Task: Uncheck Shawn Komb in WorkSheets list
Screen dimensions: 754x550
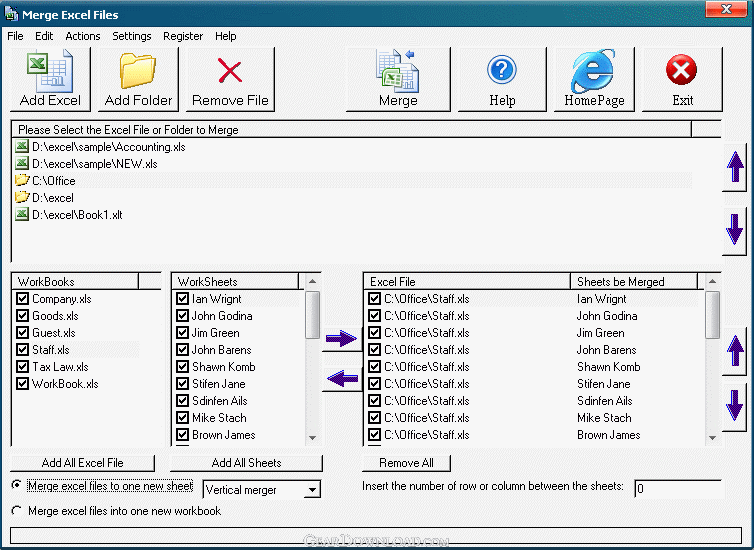Action: [182, 366]
